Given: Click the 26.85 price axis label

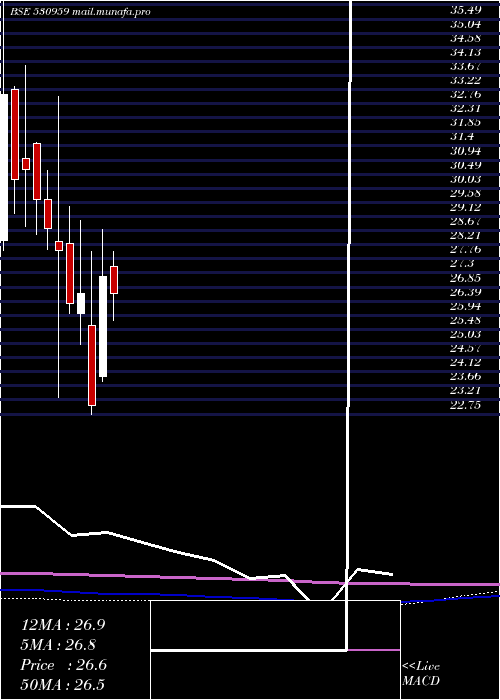Looking at the screenshot, I should (465, 278).
